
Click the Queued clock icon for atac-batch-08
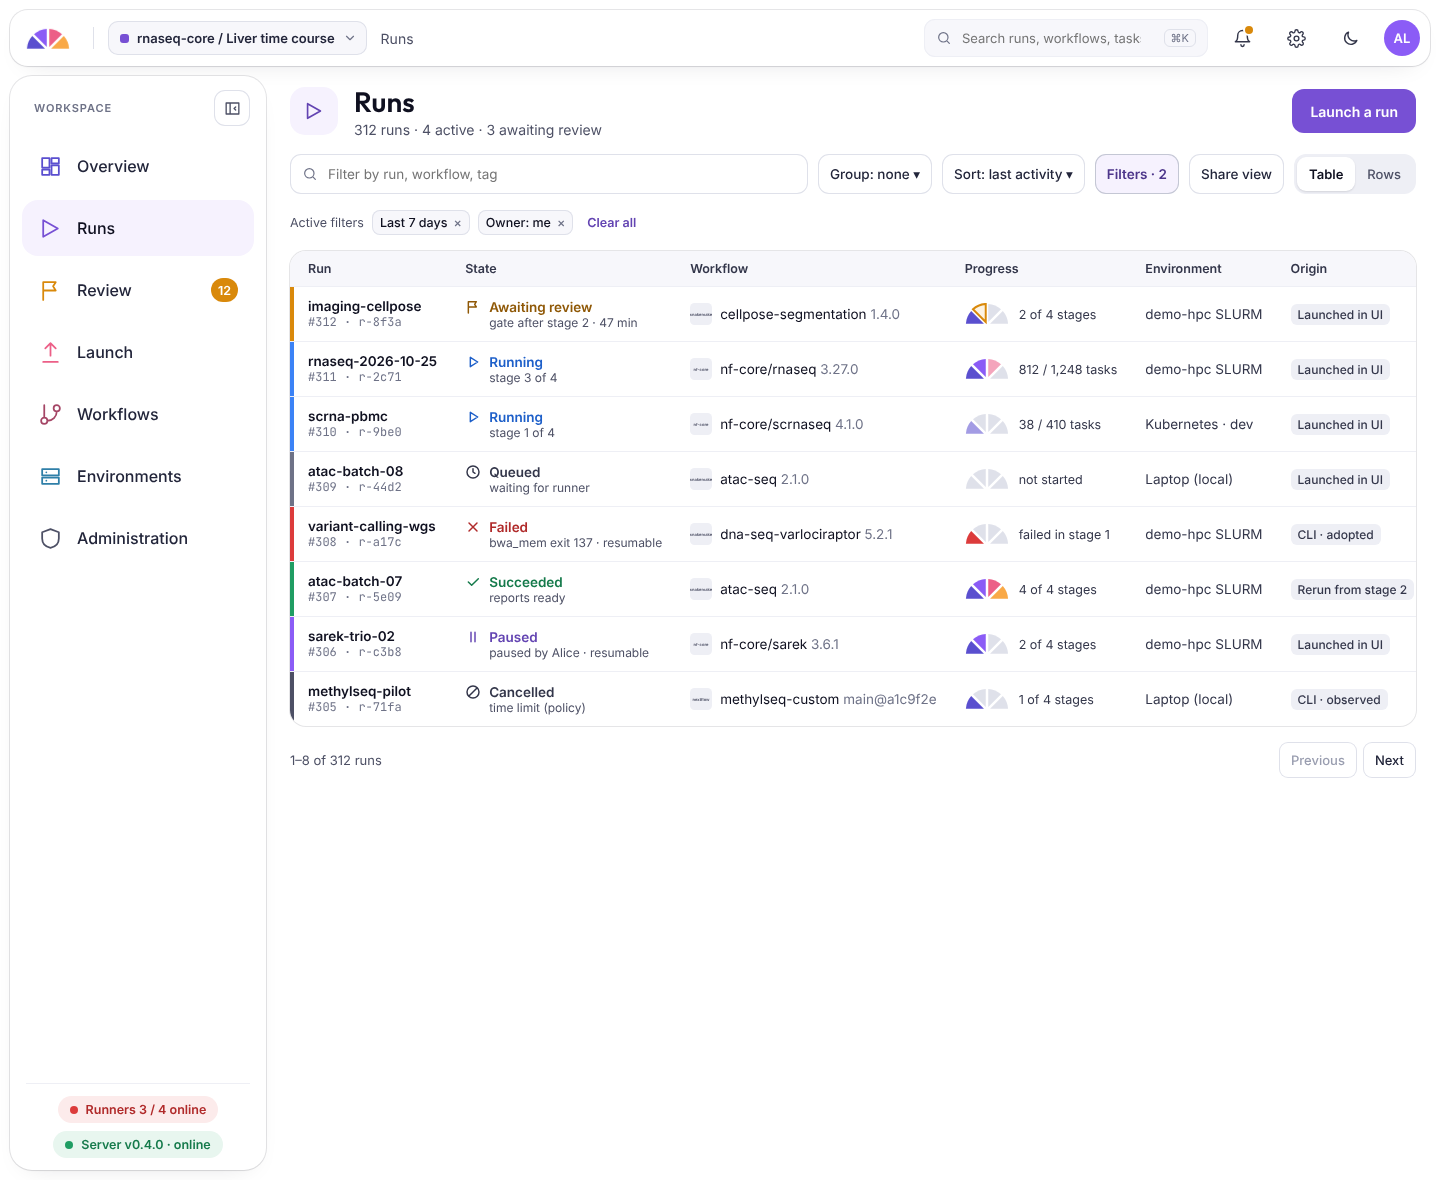point(473,472)
